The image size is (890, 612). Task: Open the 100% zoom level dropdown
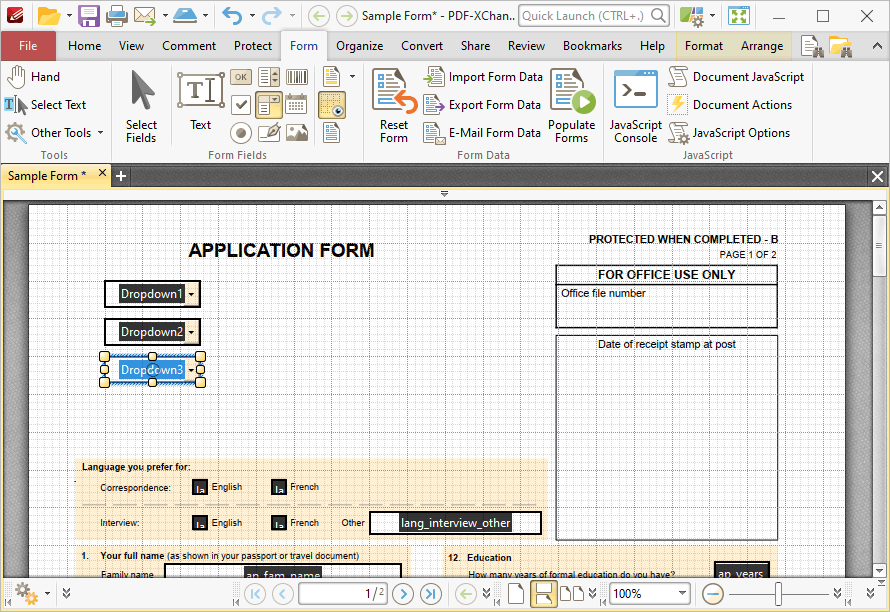682,594
